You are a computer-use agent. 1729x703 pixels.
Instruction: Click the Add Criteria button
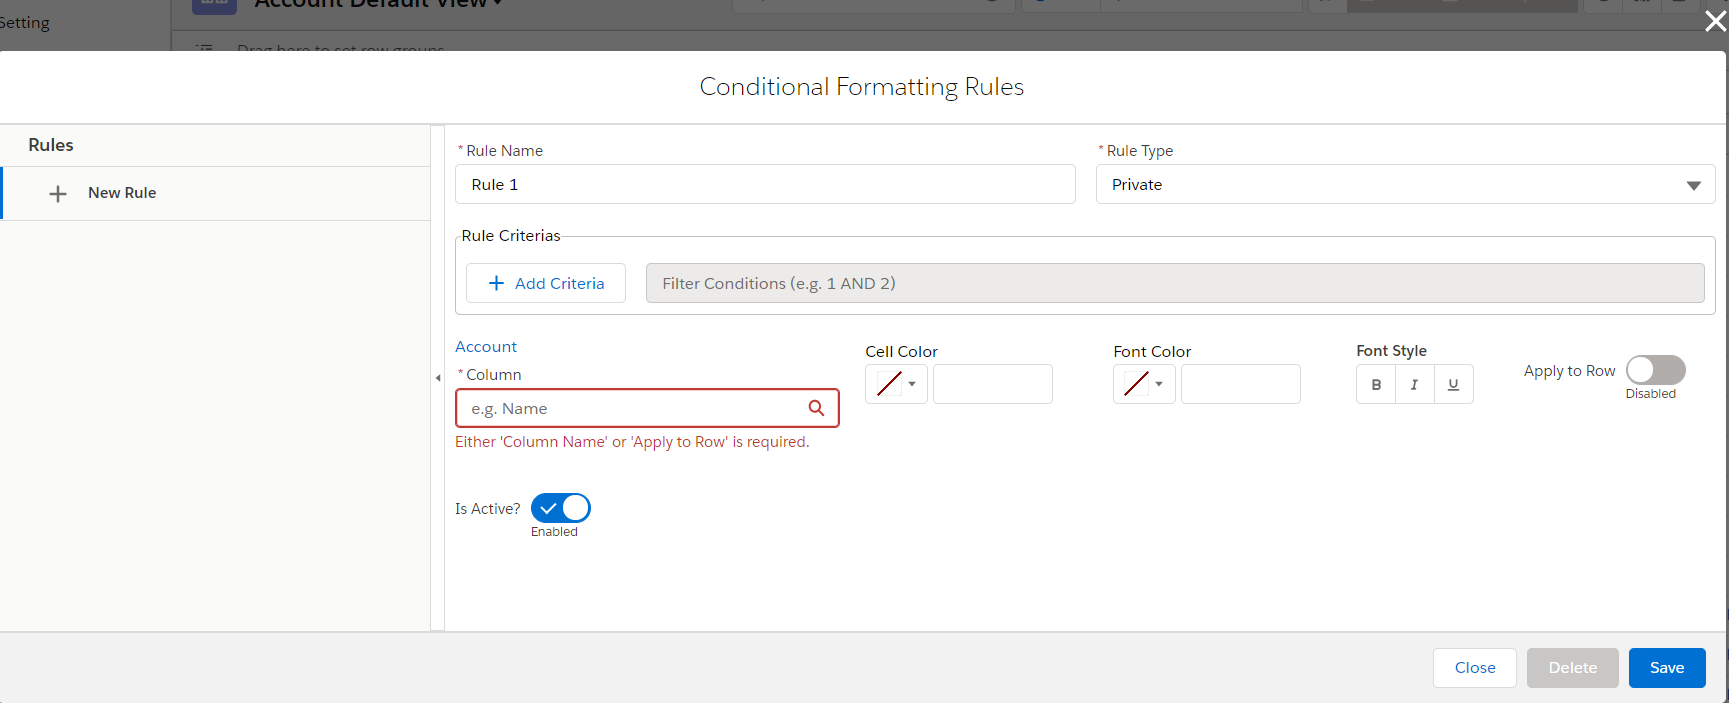click(546, 283)
